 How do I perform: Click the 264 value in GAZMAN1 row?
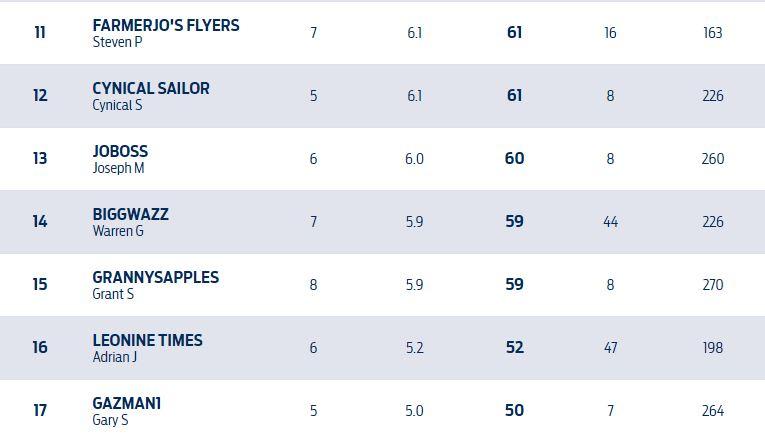point(712,411)
